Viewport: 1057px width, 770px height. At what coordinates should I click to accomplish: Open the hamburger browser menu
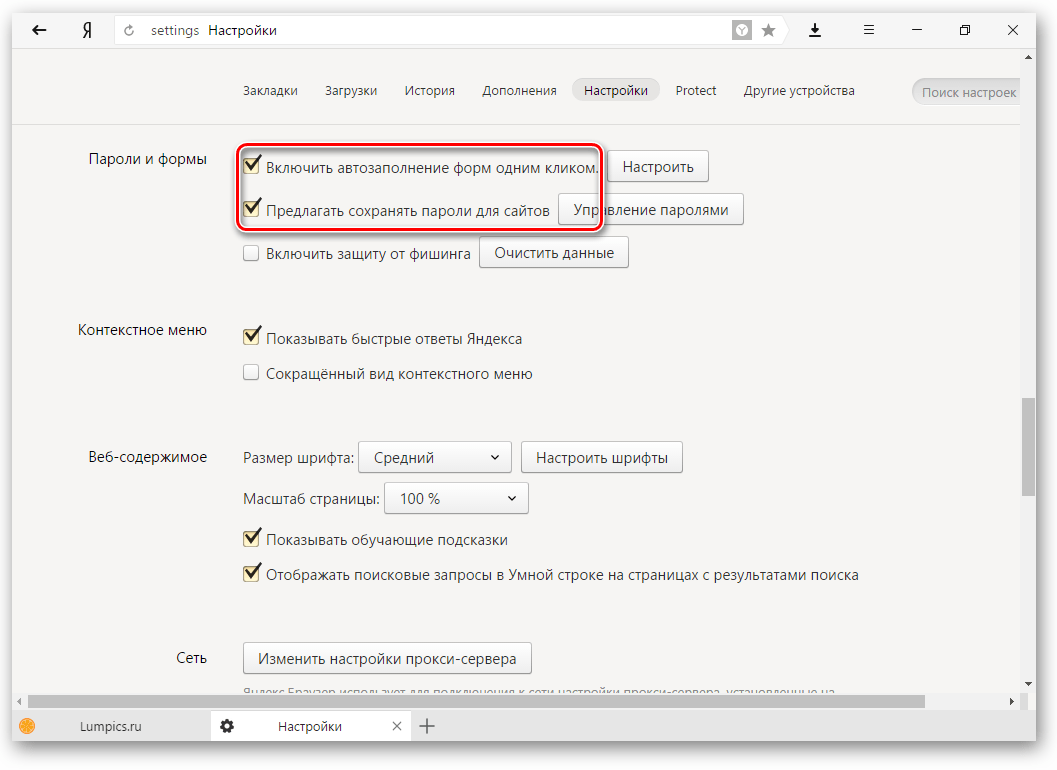pyautogui.click(x=869, y=30)
